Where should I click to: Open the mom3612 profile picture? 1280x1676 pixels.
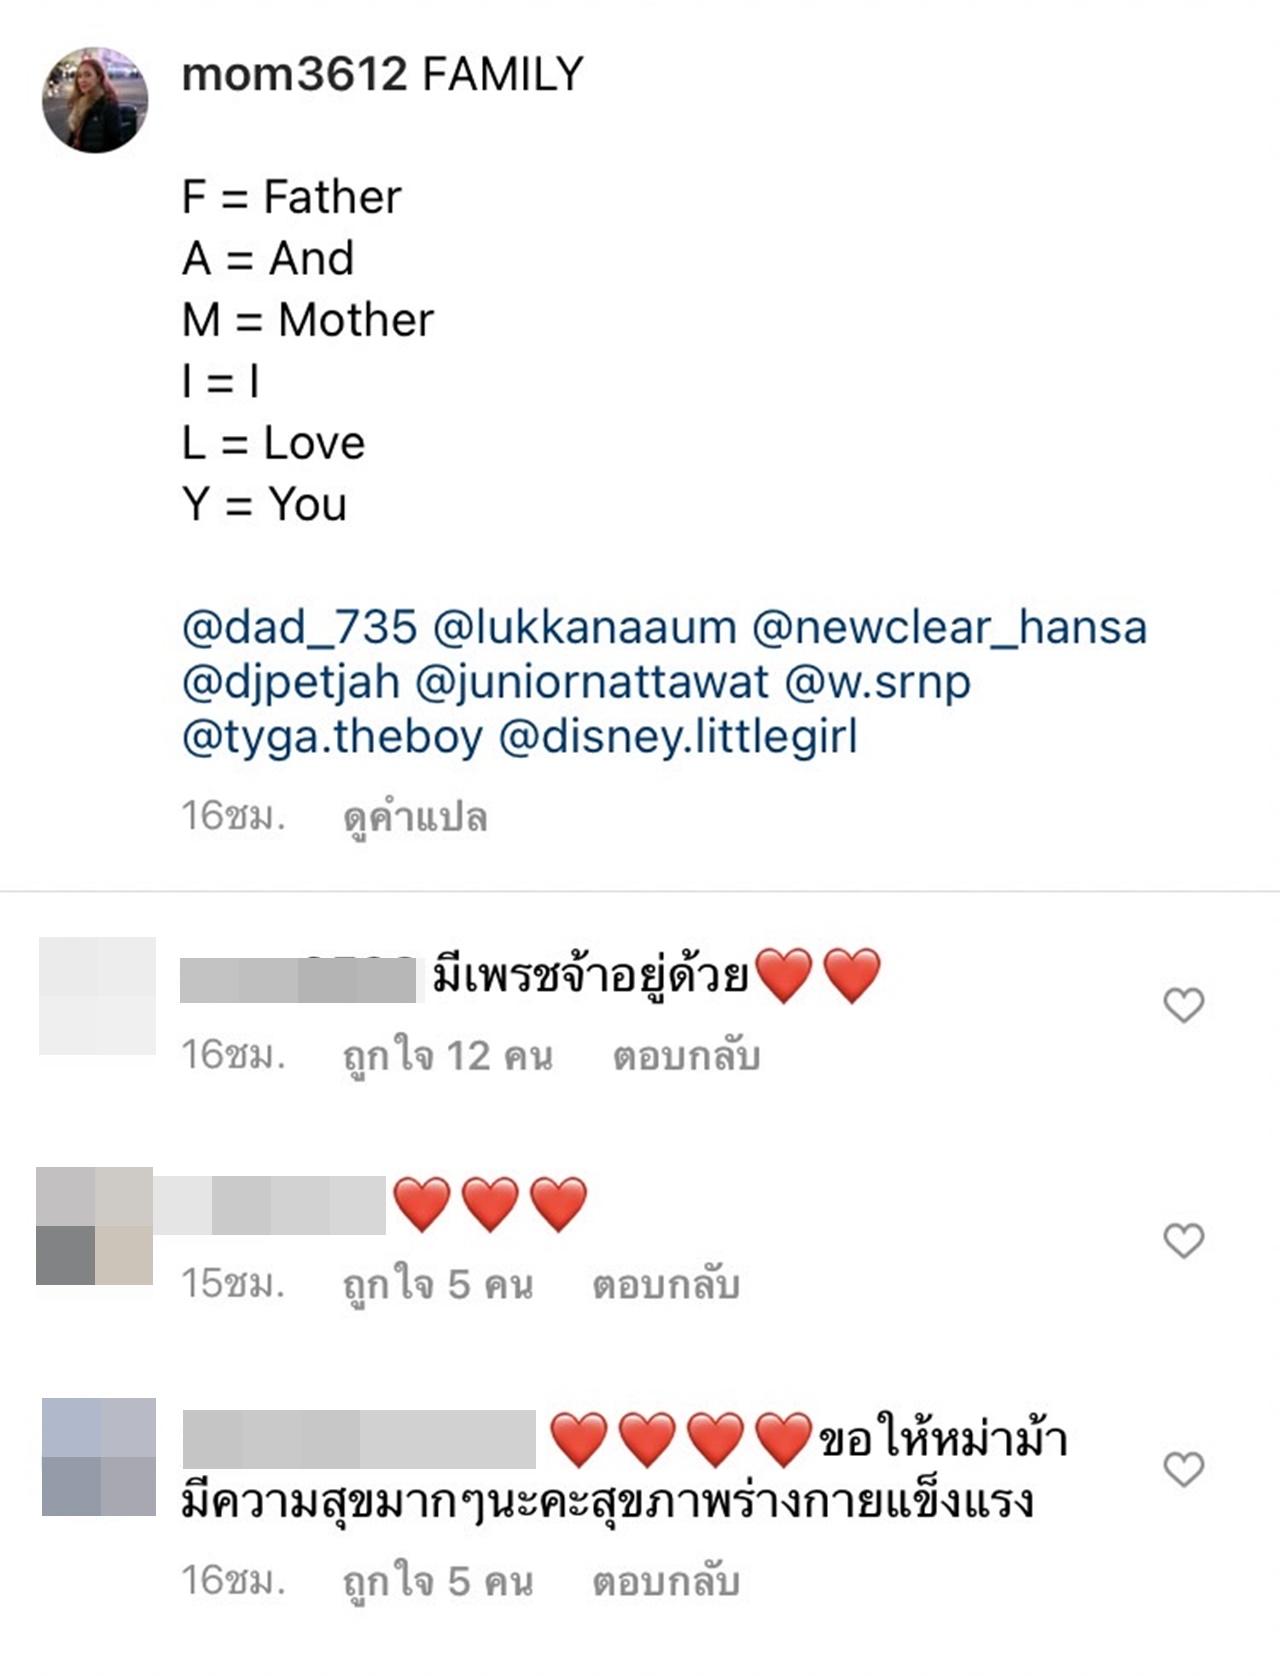(95, 100)
